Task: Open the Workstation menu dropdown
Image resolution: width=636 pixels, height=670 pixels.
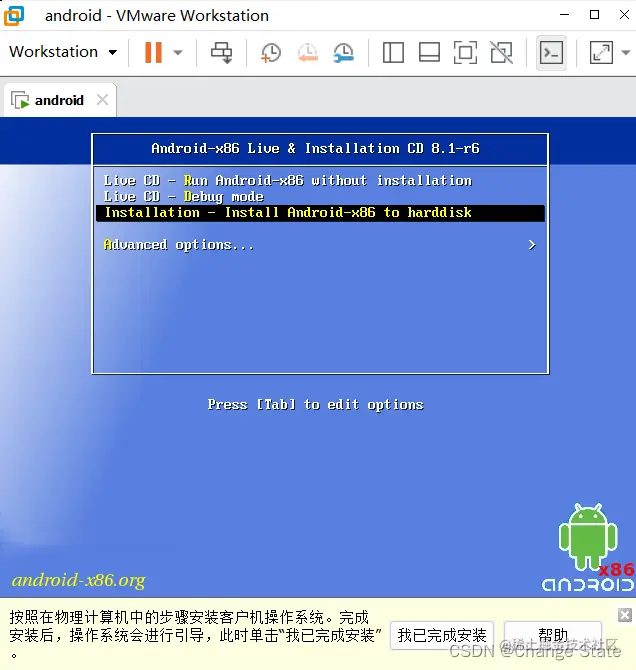Action: (x=63, y=52)
